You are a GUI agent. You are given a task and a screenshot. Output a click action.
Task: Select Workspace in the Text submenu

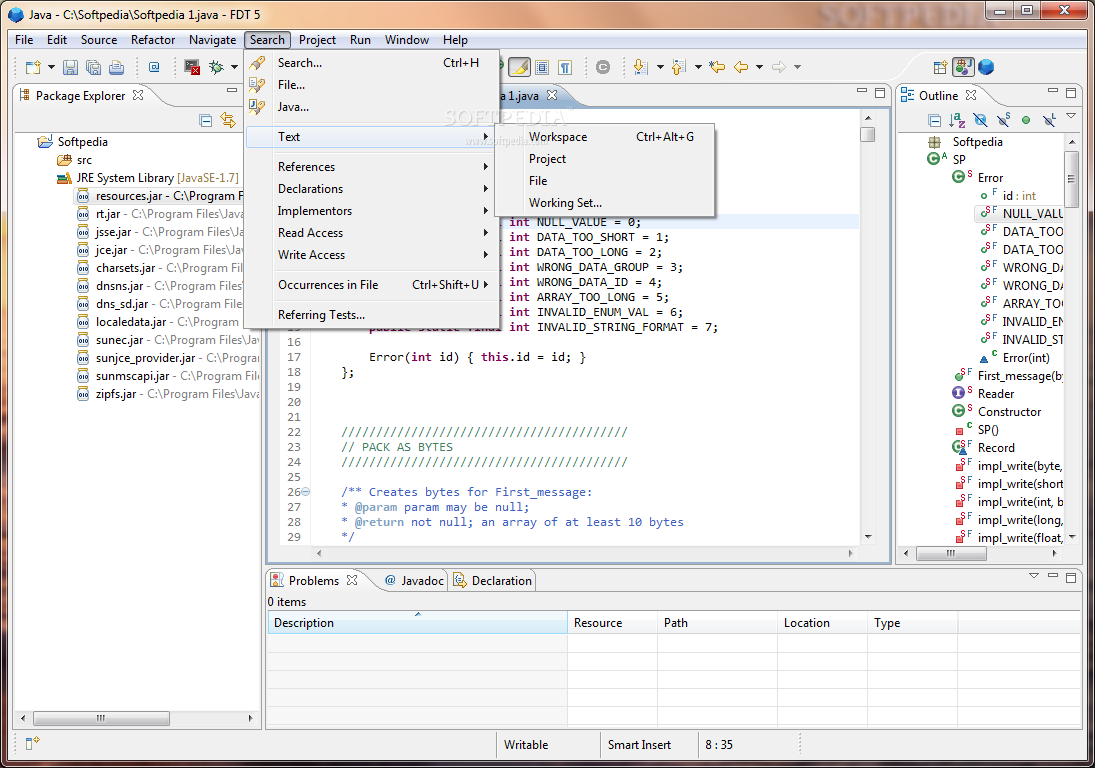click(605, 137)
